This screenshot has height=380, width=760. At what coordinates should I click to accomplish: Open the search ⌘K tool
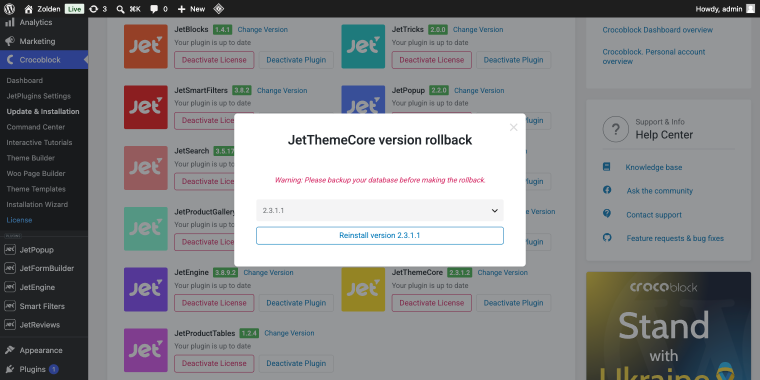point(128,9)
